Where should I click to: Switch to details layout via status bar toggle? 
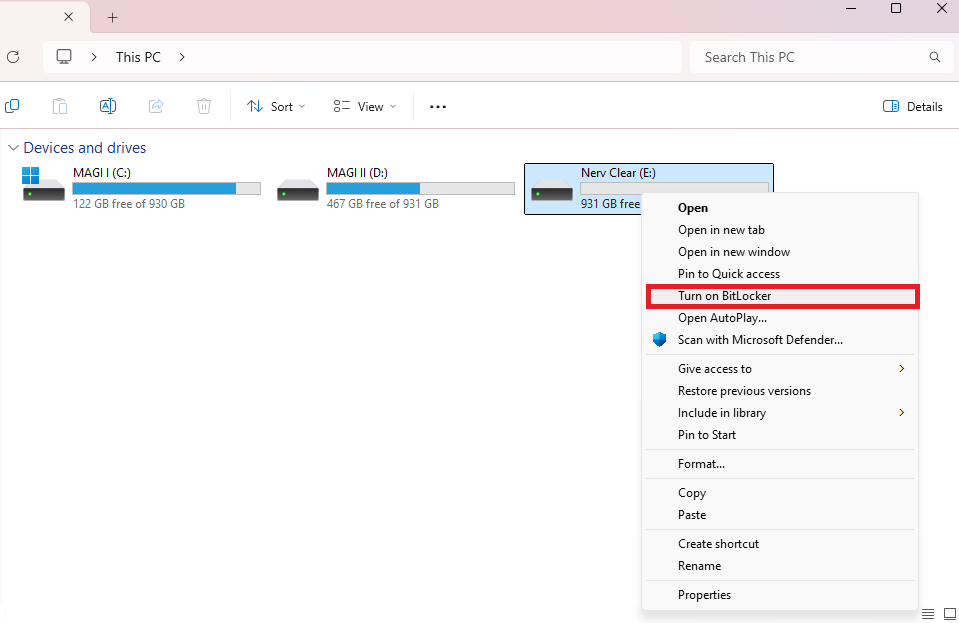pos(927,613)
